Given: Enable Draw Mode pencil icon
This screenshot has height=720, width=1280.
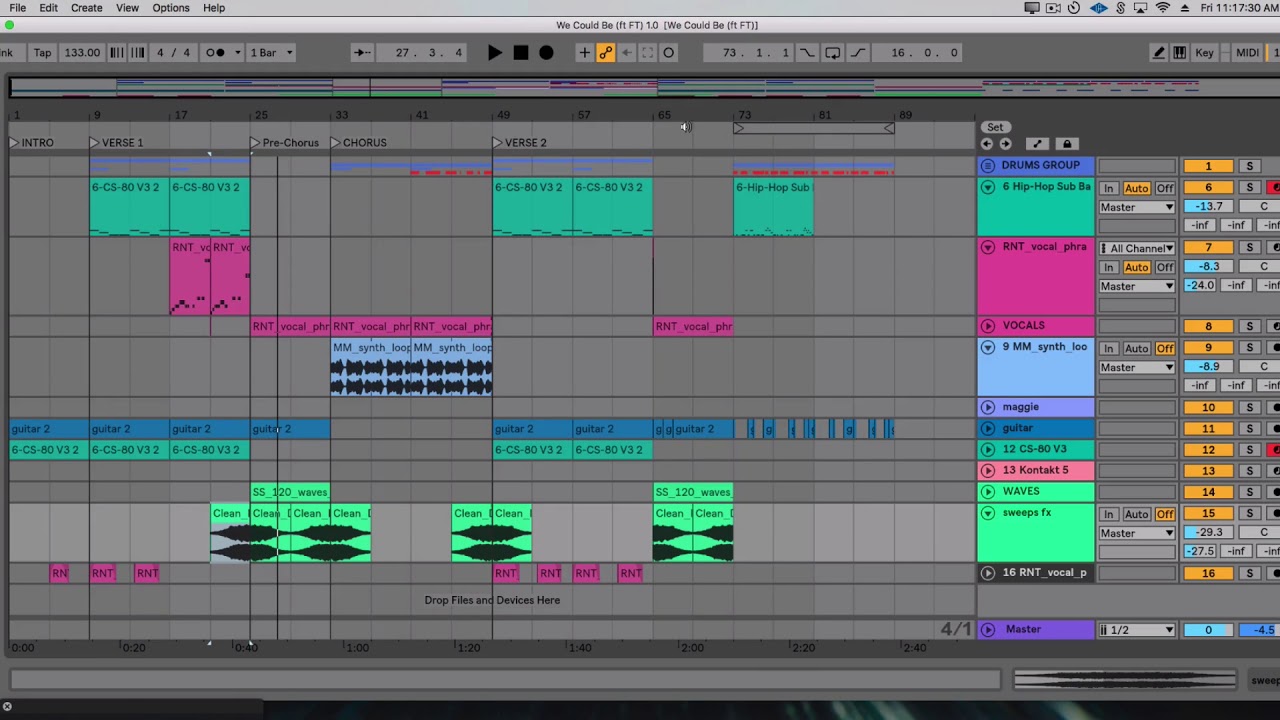Looking at the screenshot, I should [x=1160, y=53].
